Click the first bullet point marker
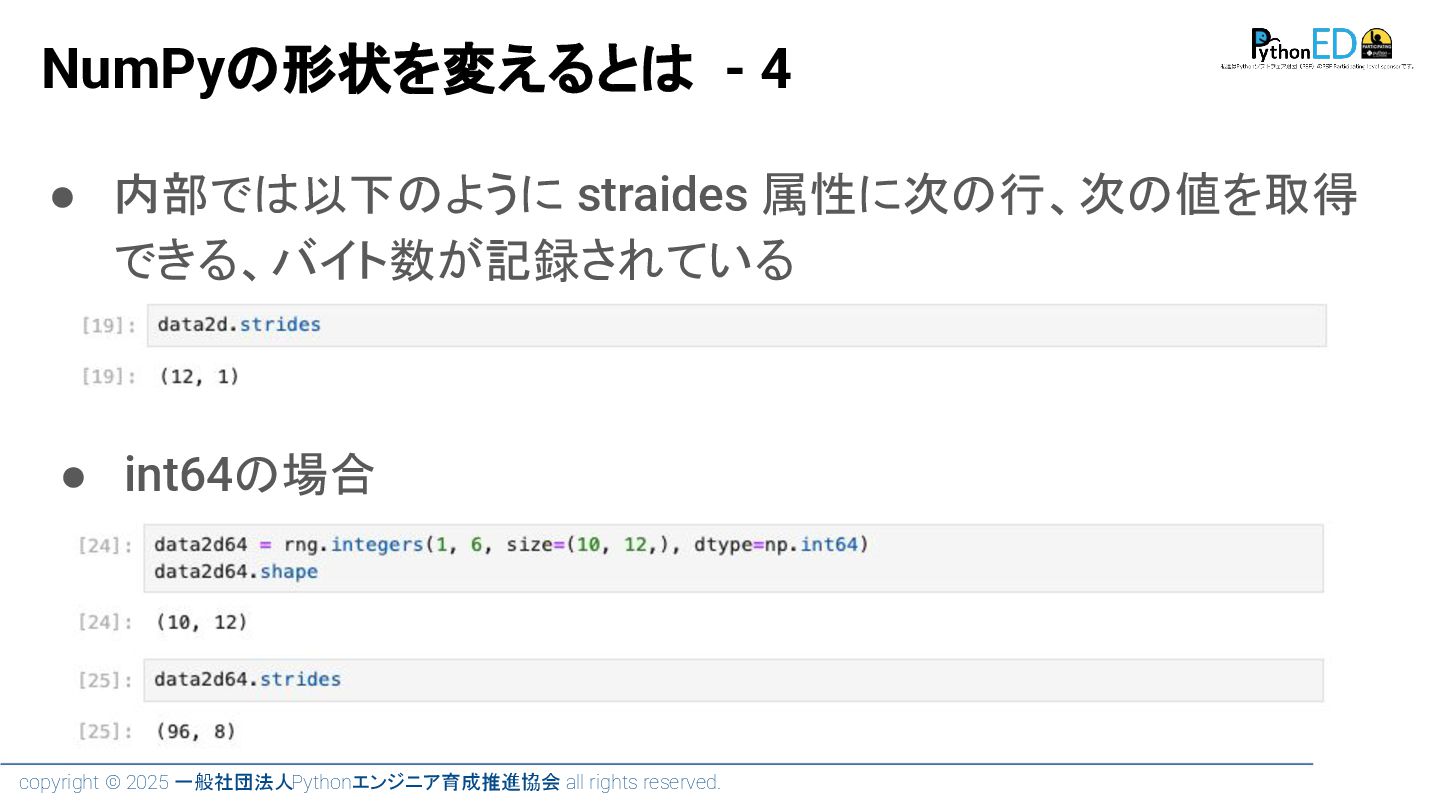This screenshot has height=810, width=1440. tap(62, 197)
